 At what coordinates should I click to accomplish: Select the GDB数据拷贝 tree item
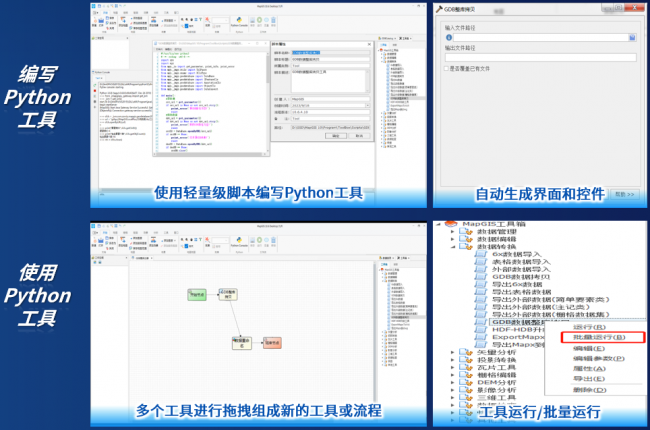click(521, 277)
